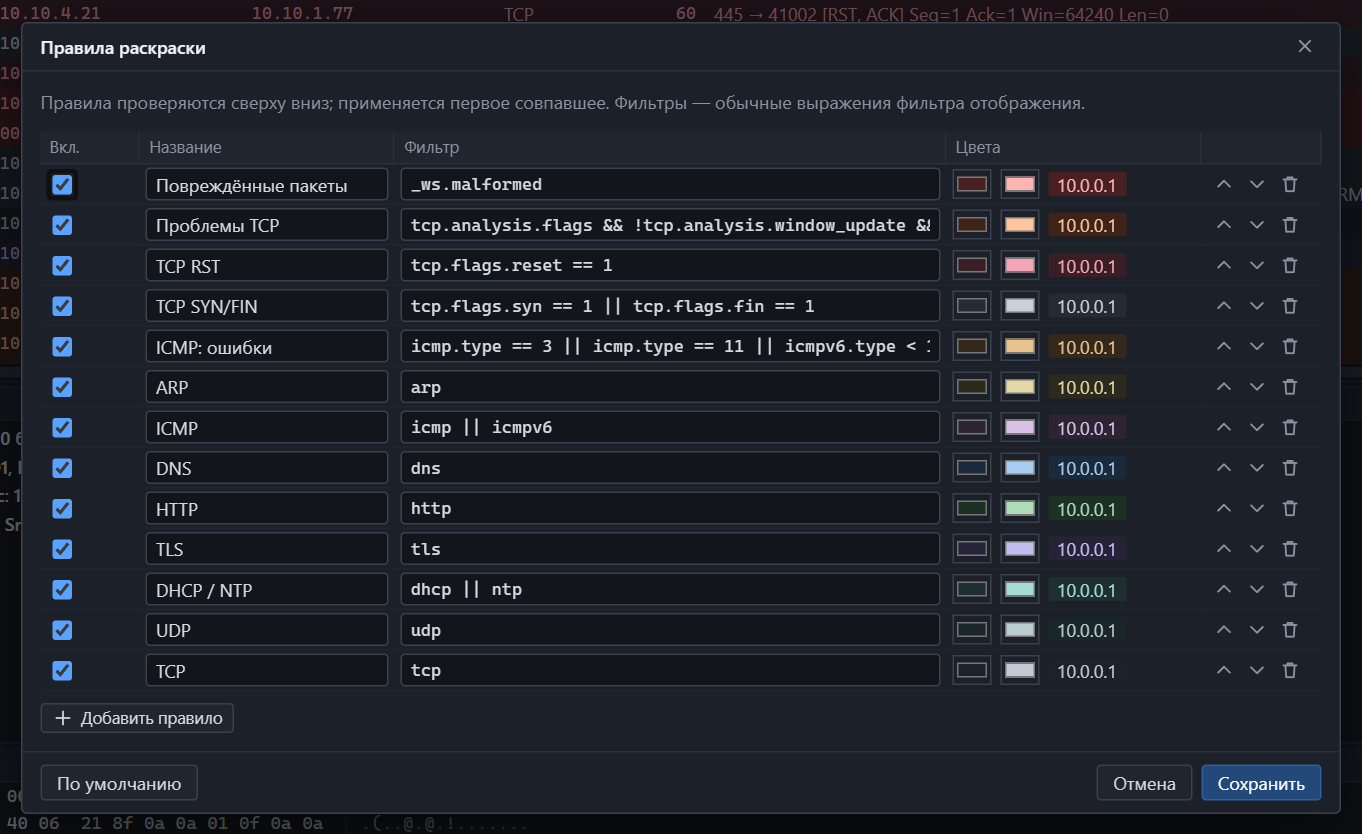Disable the Повреждённые пакеты rule checkbox
The image size is (1362, 834).
(x=62, y=184)
